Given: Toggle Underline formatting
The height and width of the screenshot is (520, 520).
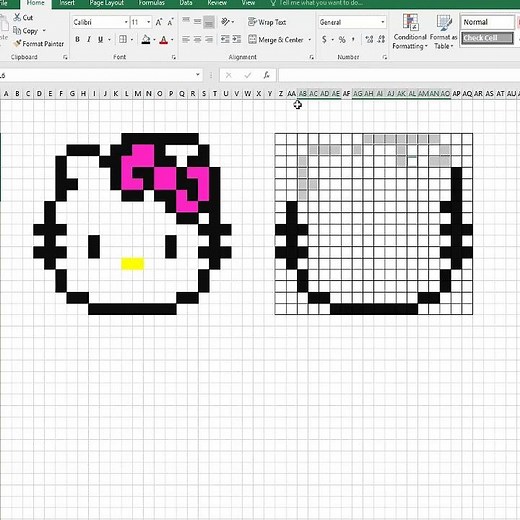Looking at the screenshot, I should (100, 39).
